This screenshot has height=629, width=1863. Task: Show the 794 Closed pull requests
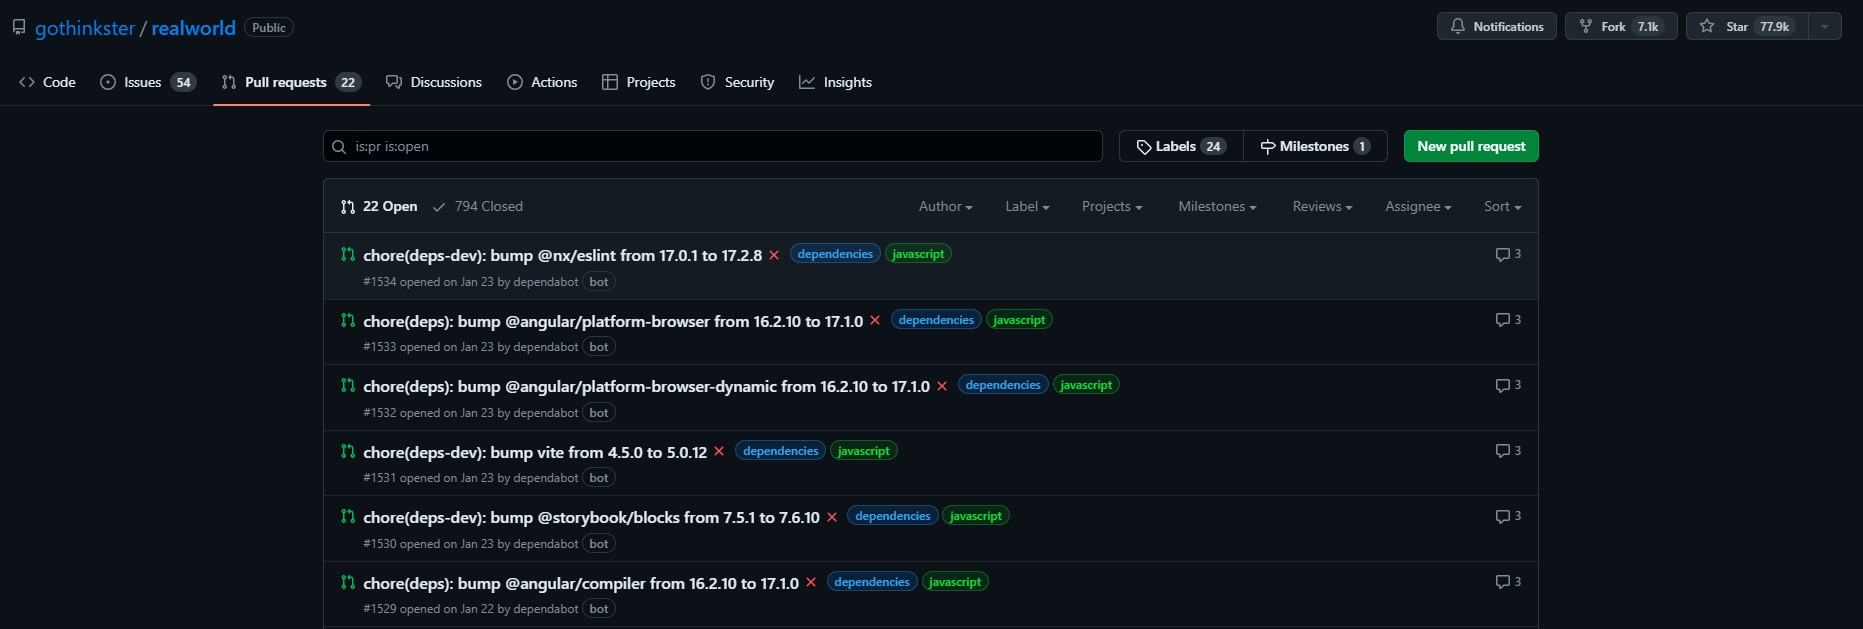(478, 207)
